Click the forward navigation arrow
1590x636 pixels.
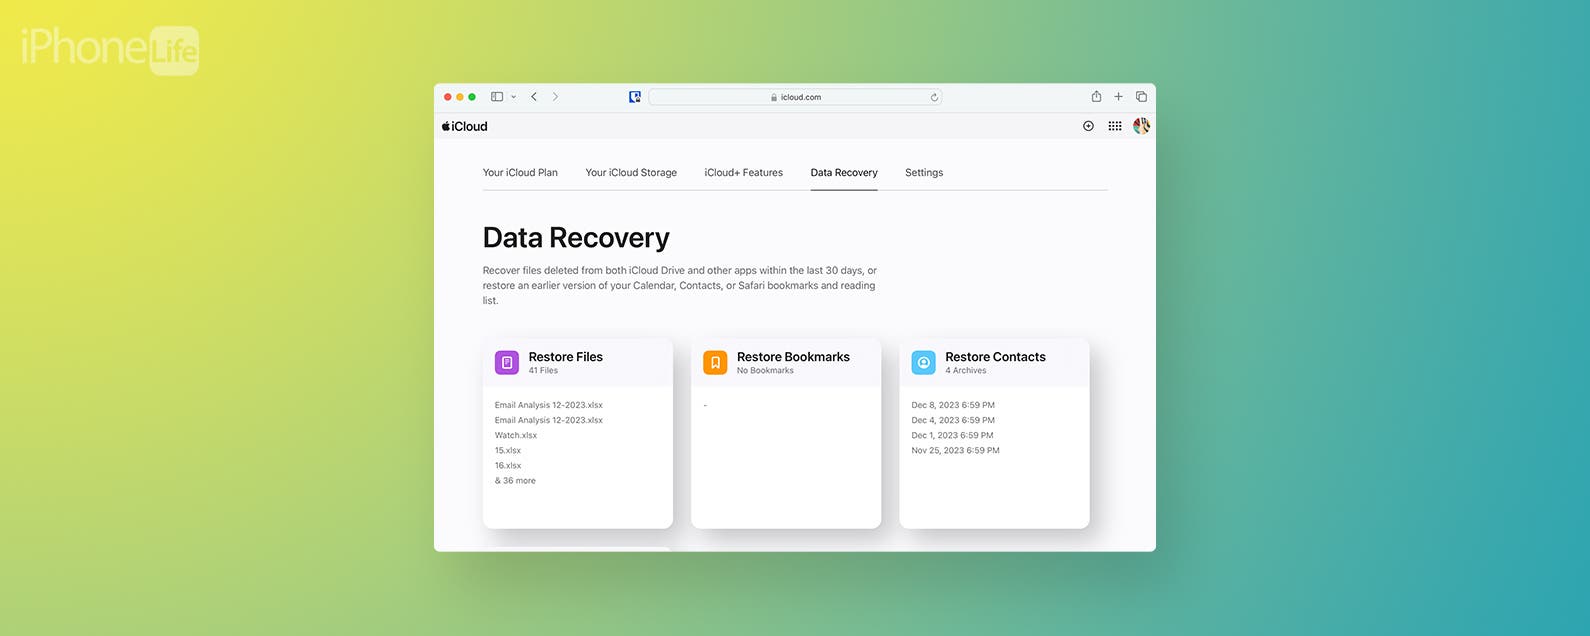(x=556, y=97)
